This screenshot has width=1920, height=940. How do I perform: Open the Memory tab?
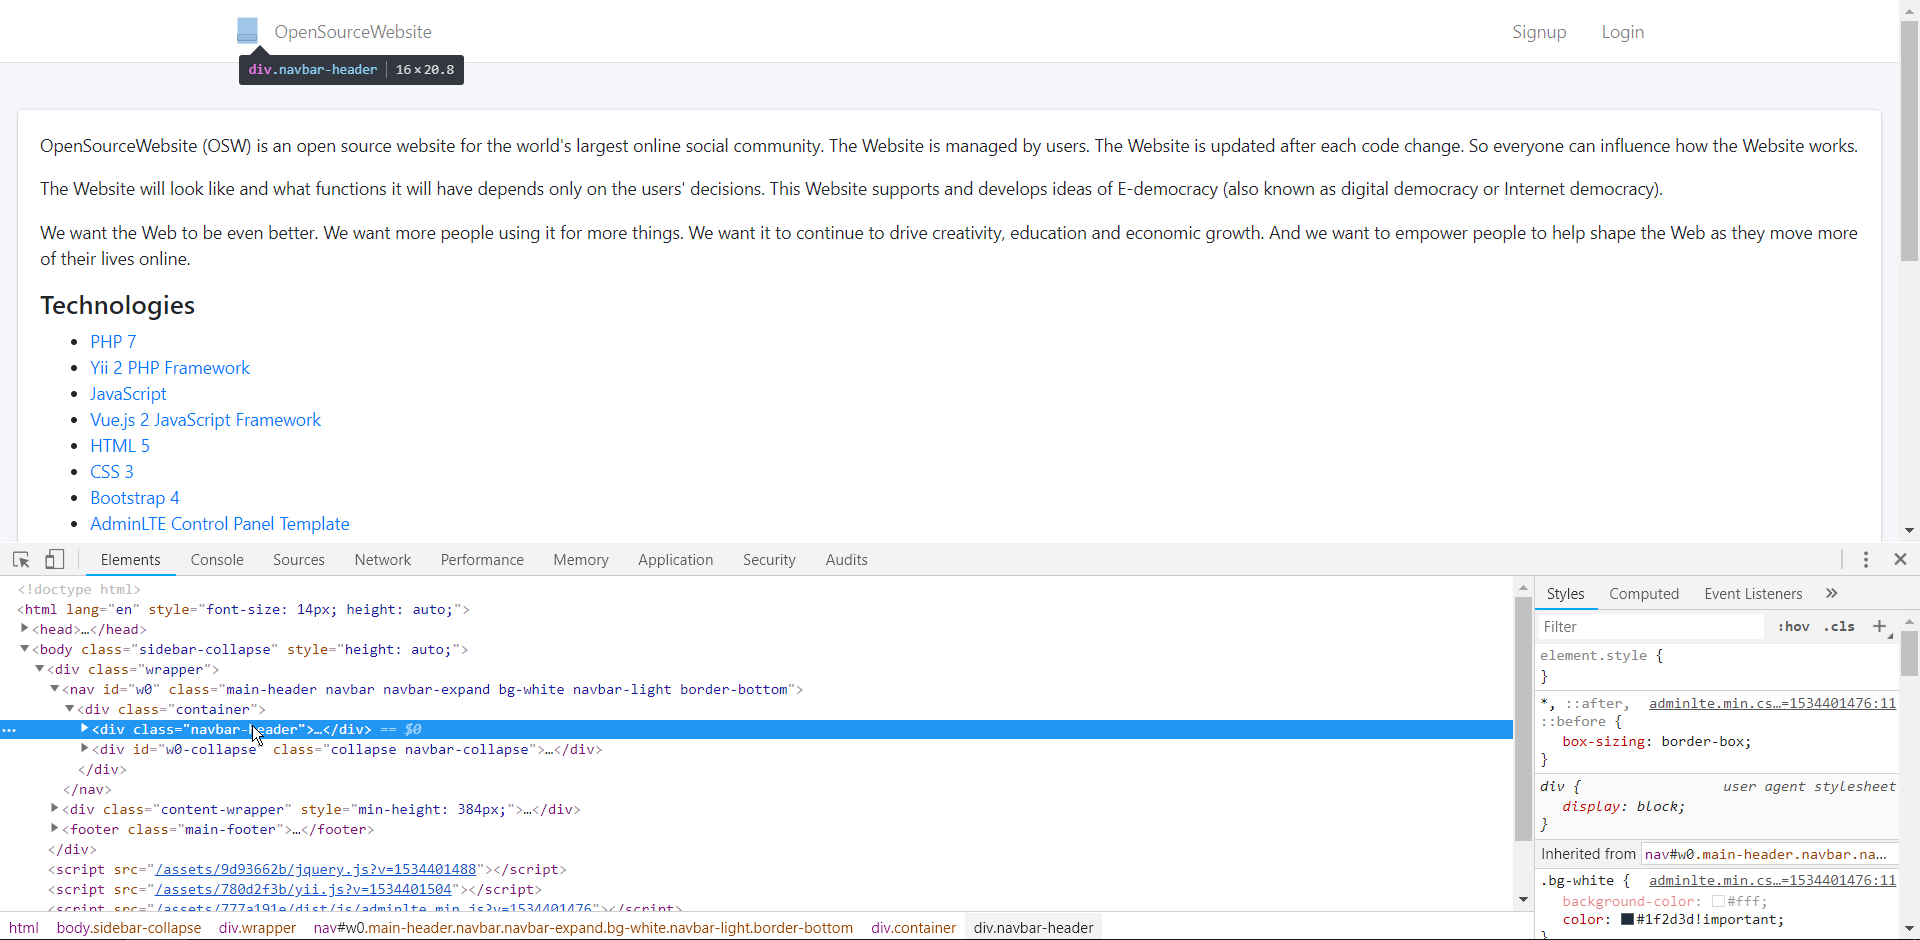(581, 560)
